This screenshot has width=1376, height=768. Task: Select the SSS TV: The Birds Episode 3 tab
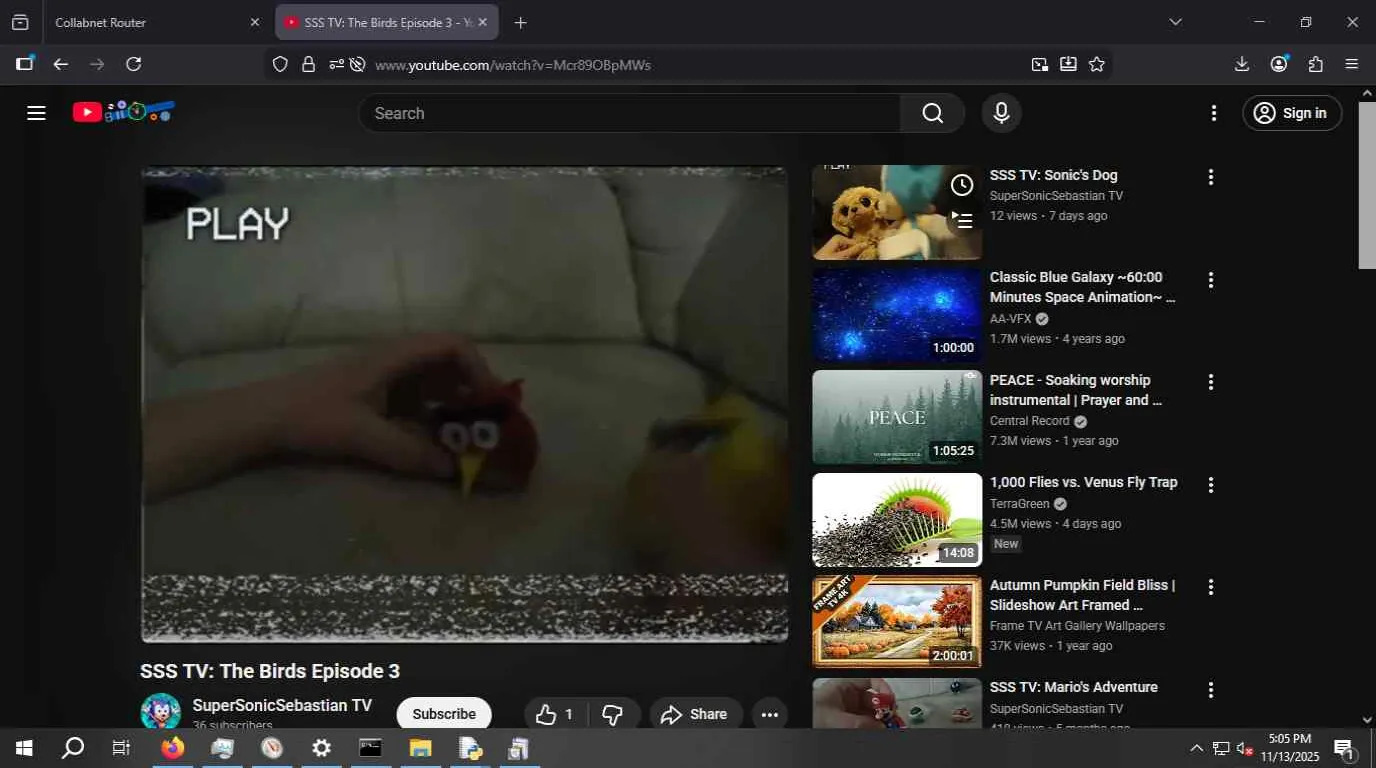pos(386,22)
